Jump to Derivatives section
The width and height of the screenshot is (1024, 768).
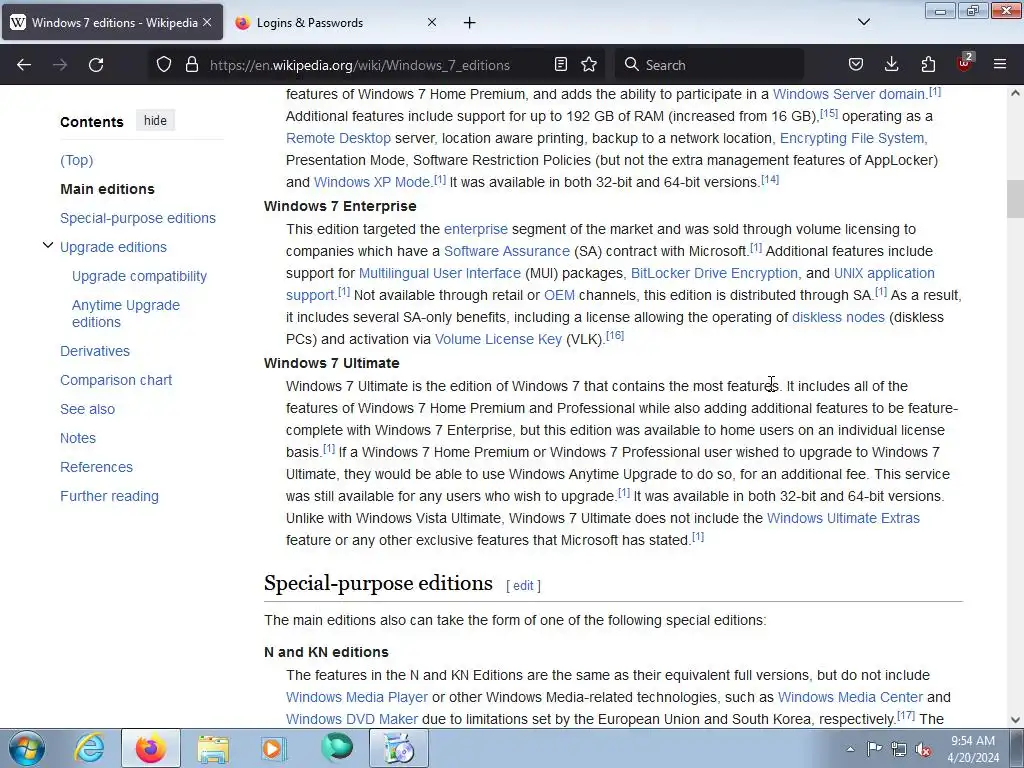(95, 351)
